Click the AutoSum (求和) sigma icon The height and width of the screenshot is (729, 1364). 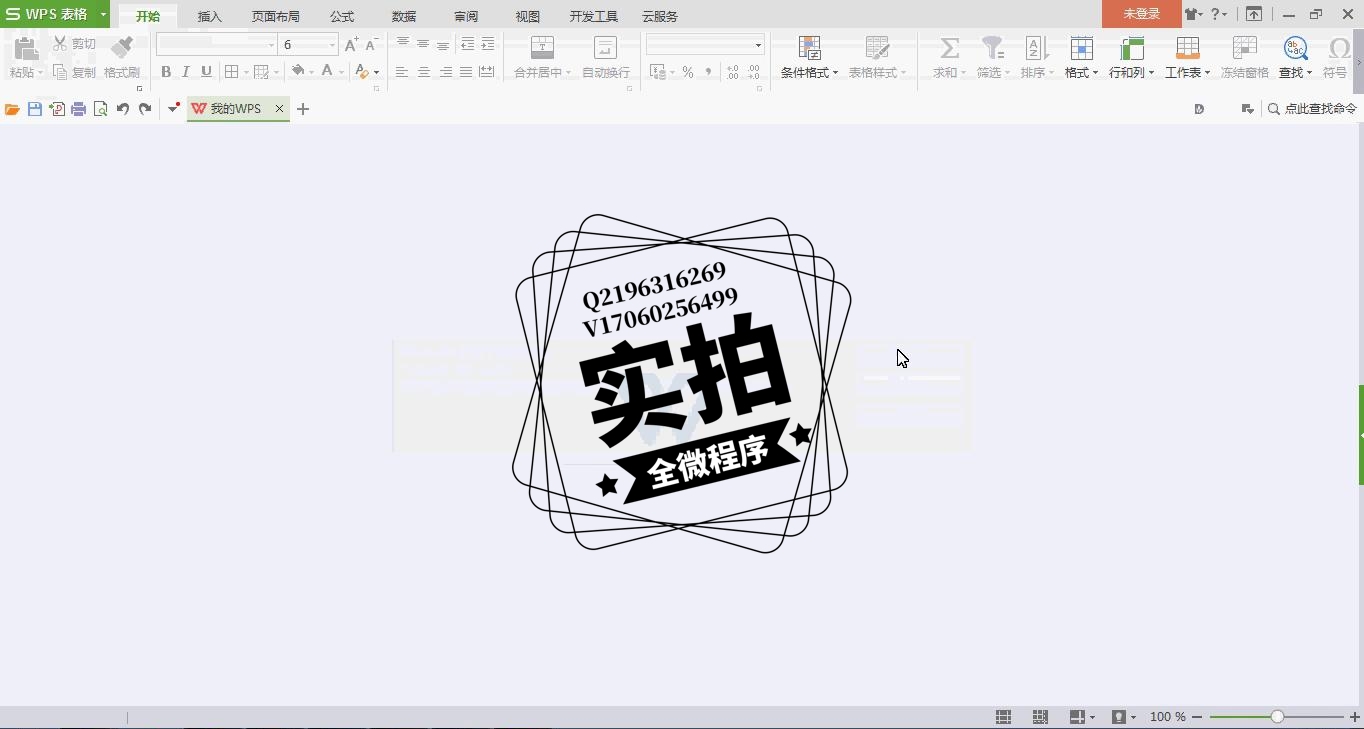coord(950,47)
